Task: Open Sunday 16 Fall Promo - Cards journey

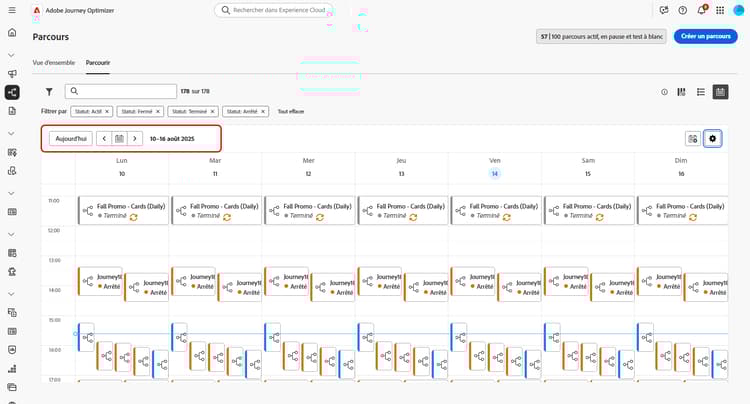Action: (x=683, y=210)
